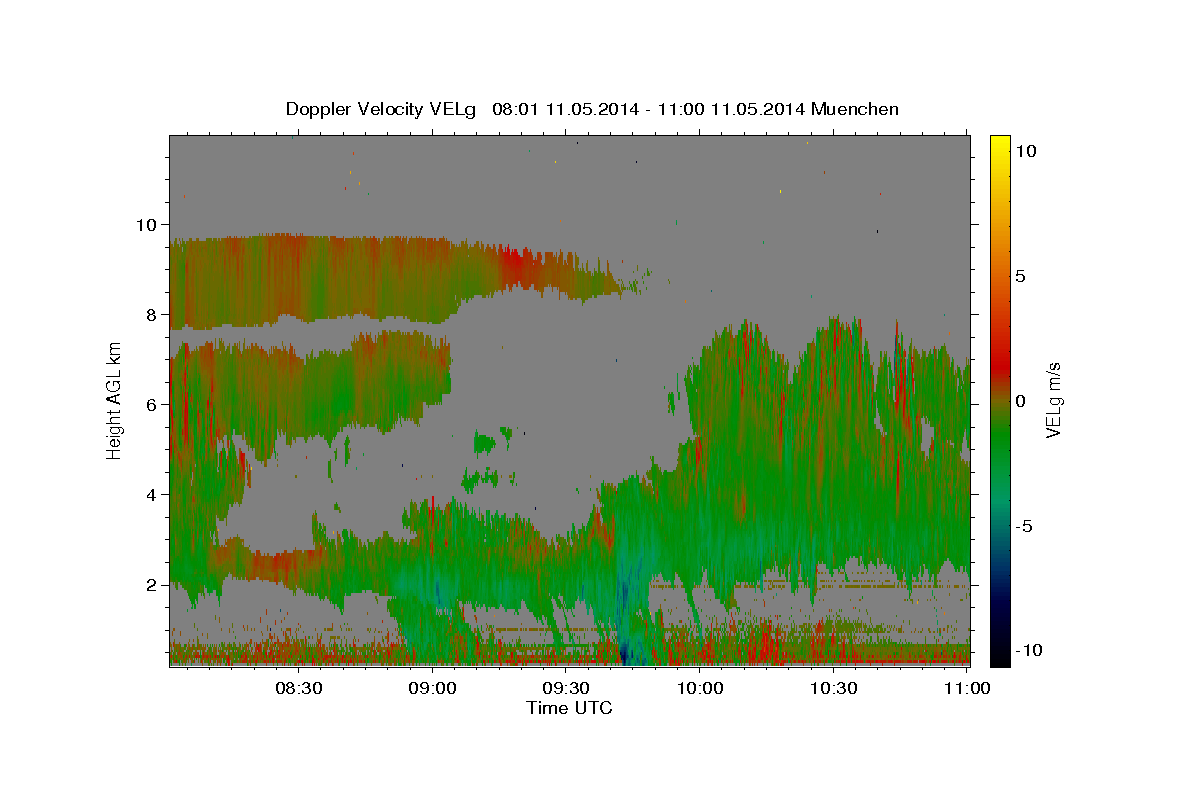The height and width of the screenshot is (800, 1200).
Task: Click the colorbar value -5 label
Action: [x=1023, y=526]
